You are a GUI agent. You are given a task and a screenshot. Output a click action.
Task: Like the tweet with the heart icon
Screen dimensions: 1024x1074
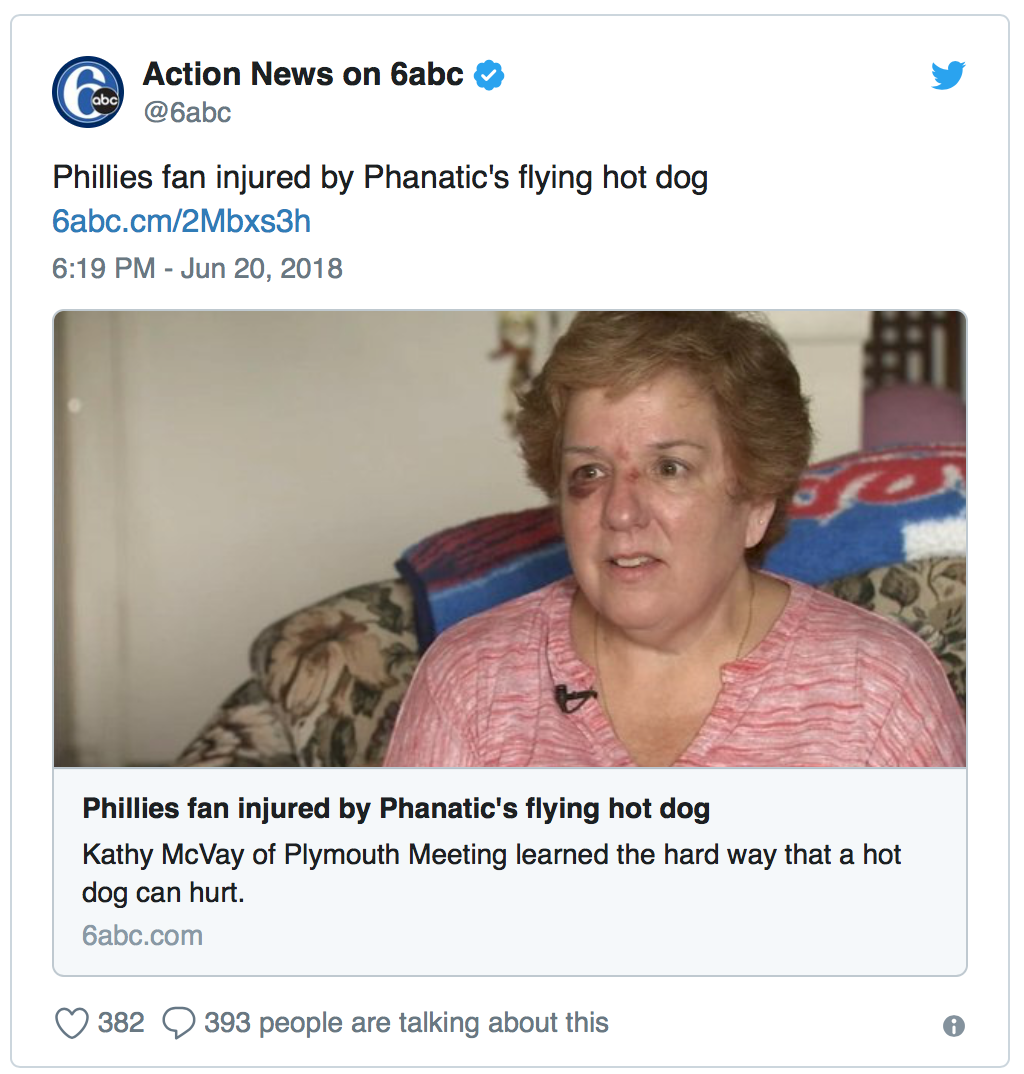click(72, 1023)
